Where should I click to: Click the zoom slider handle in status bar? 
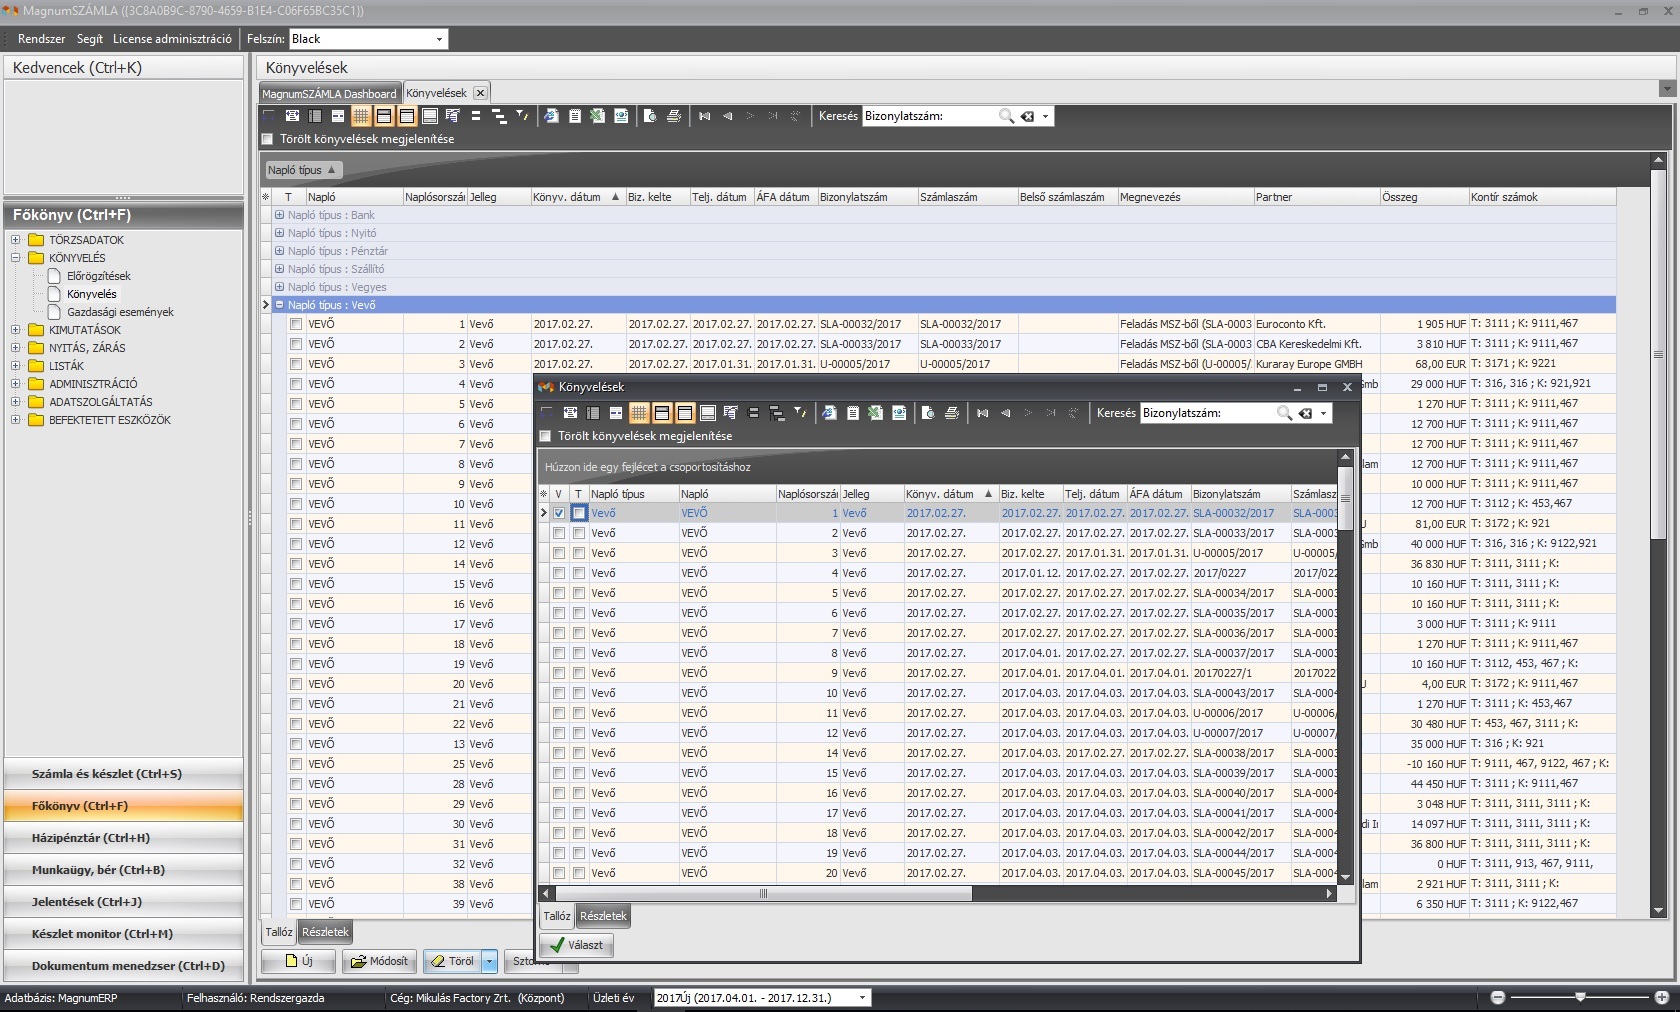(x=1580, y=997)
